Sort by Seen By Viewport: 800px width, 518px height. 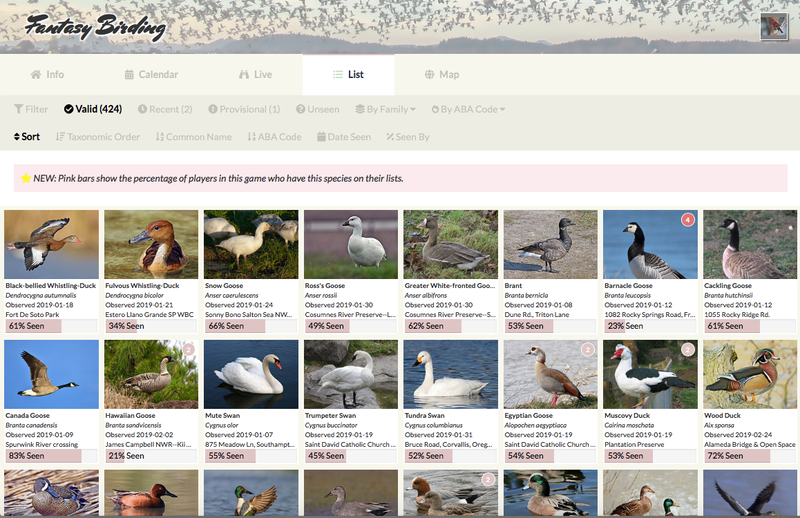(x=408, y=137)
